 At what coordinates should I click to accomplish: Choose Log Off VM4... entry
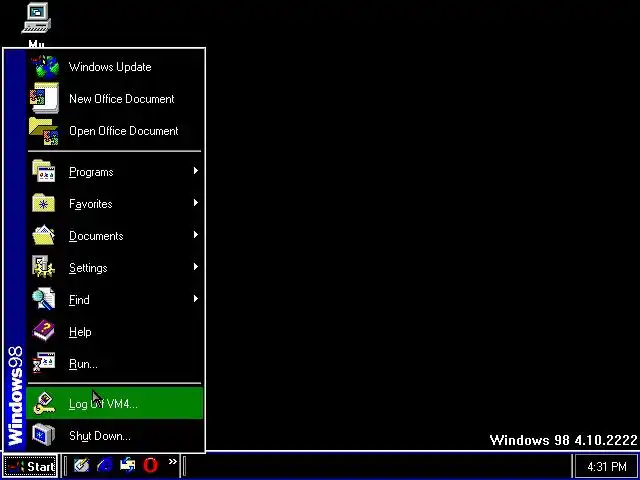(x=115, y=403)
